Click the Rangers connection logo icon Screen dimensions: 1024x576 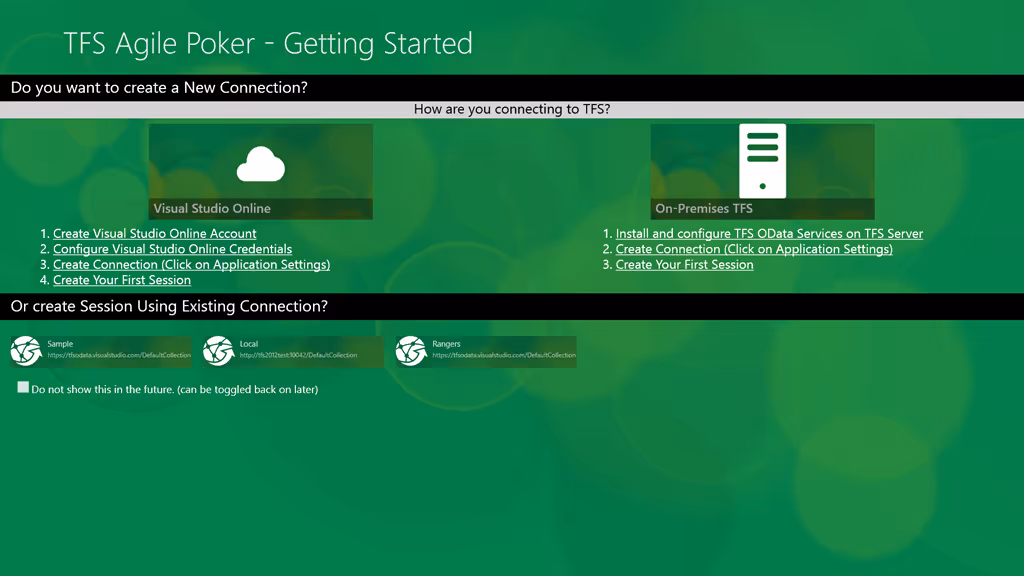pos(411,351)
